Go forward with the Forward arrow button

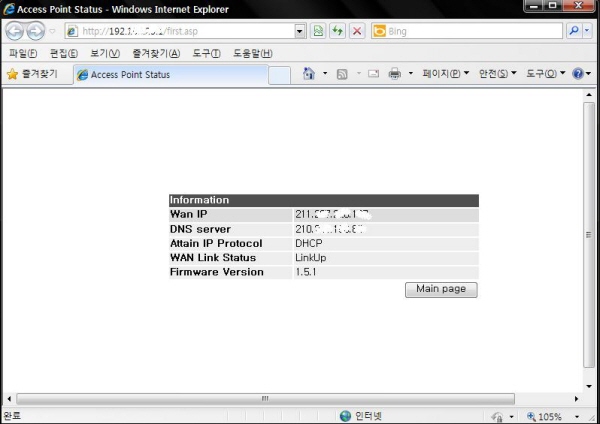click(x=35, y=31)
